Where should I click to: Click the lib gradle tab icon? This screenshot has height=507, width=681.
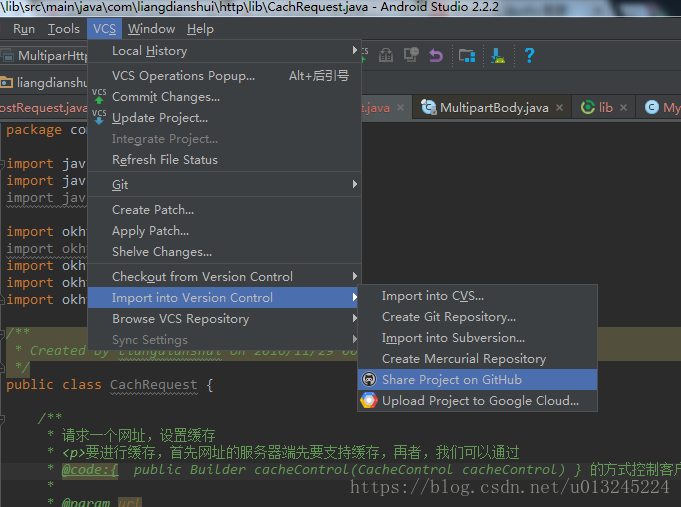click(588, 107)
